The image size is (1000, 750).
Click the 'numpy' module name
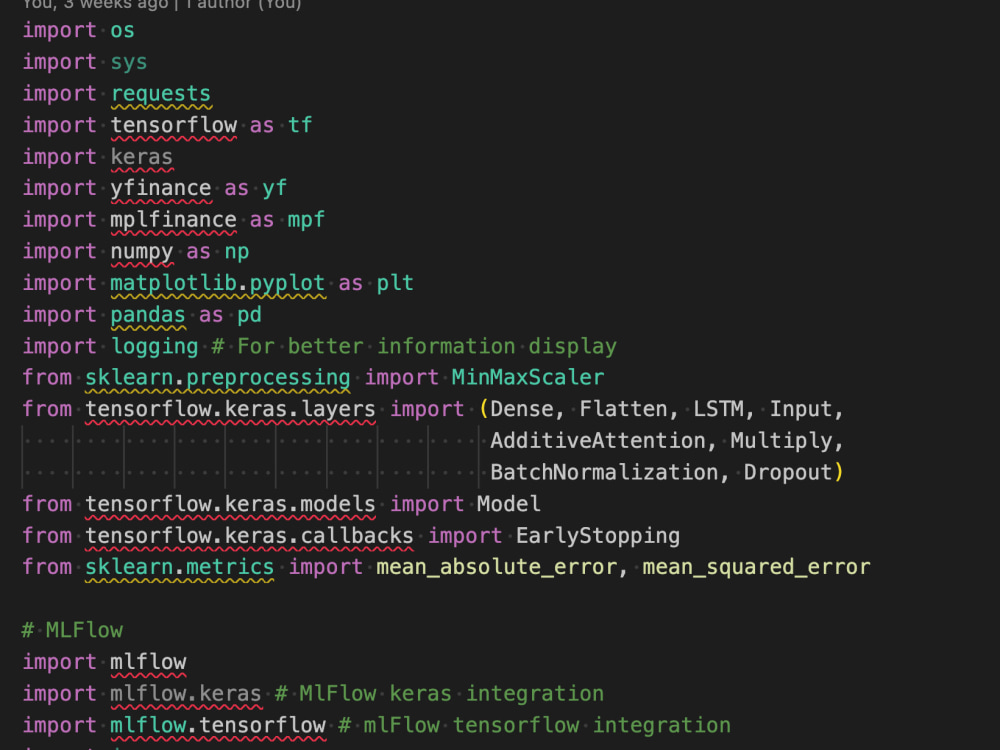pyautogui.click(x=142, y=252)
